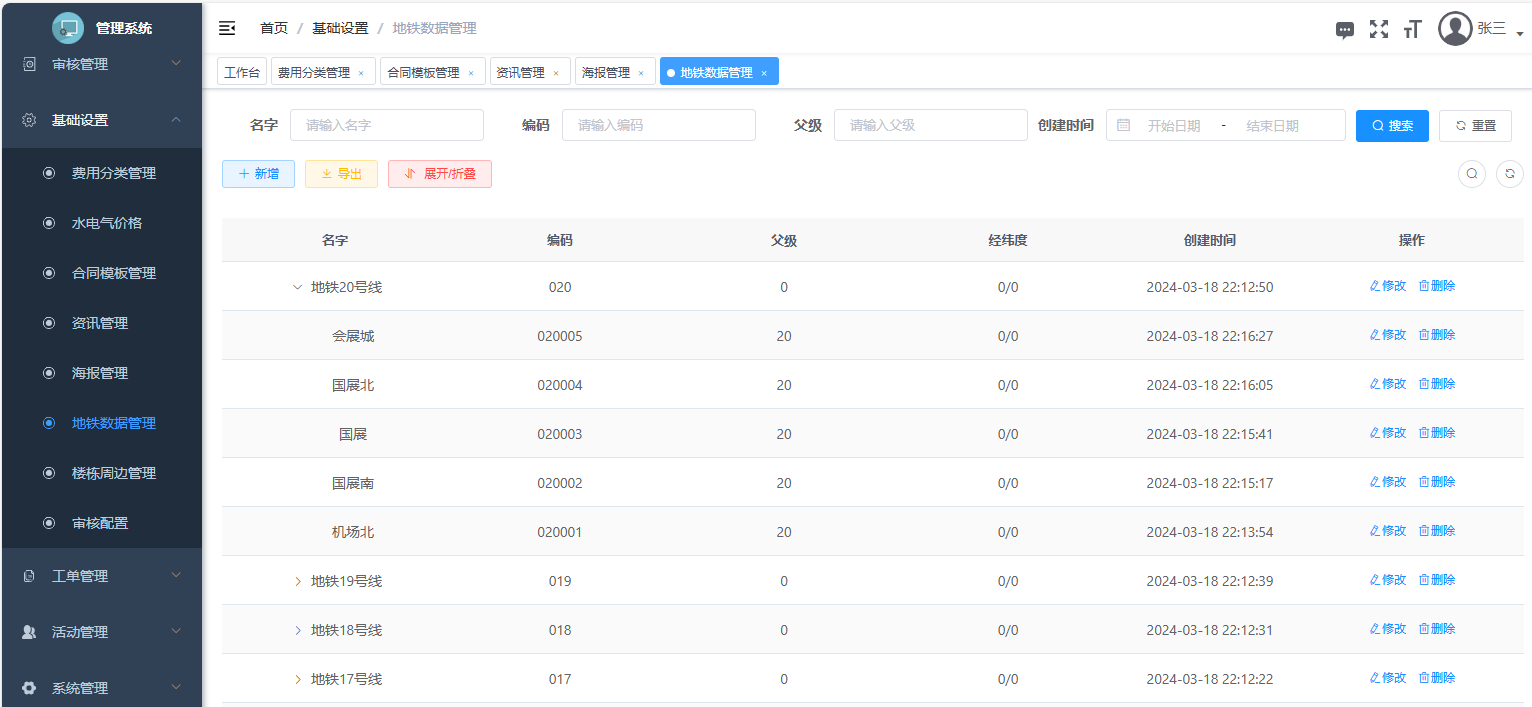Click the 展开/折叠 button

coord(440,174)
